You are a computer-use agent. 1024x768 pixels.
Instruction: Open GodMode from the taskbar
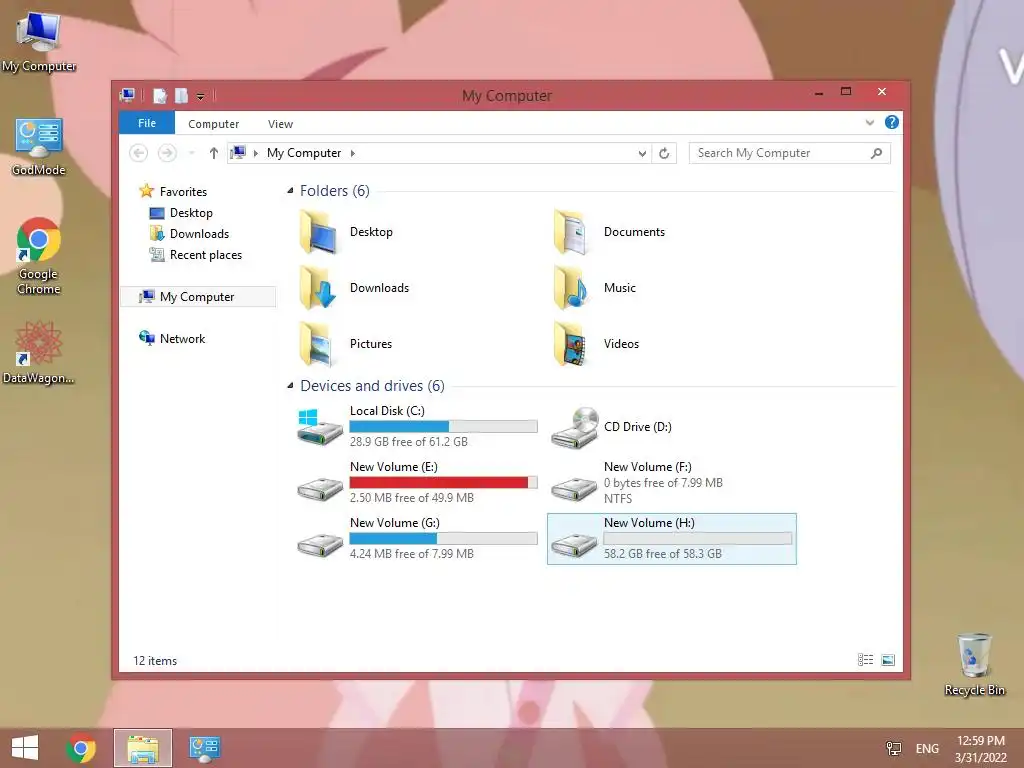pos(204,748)
